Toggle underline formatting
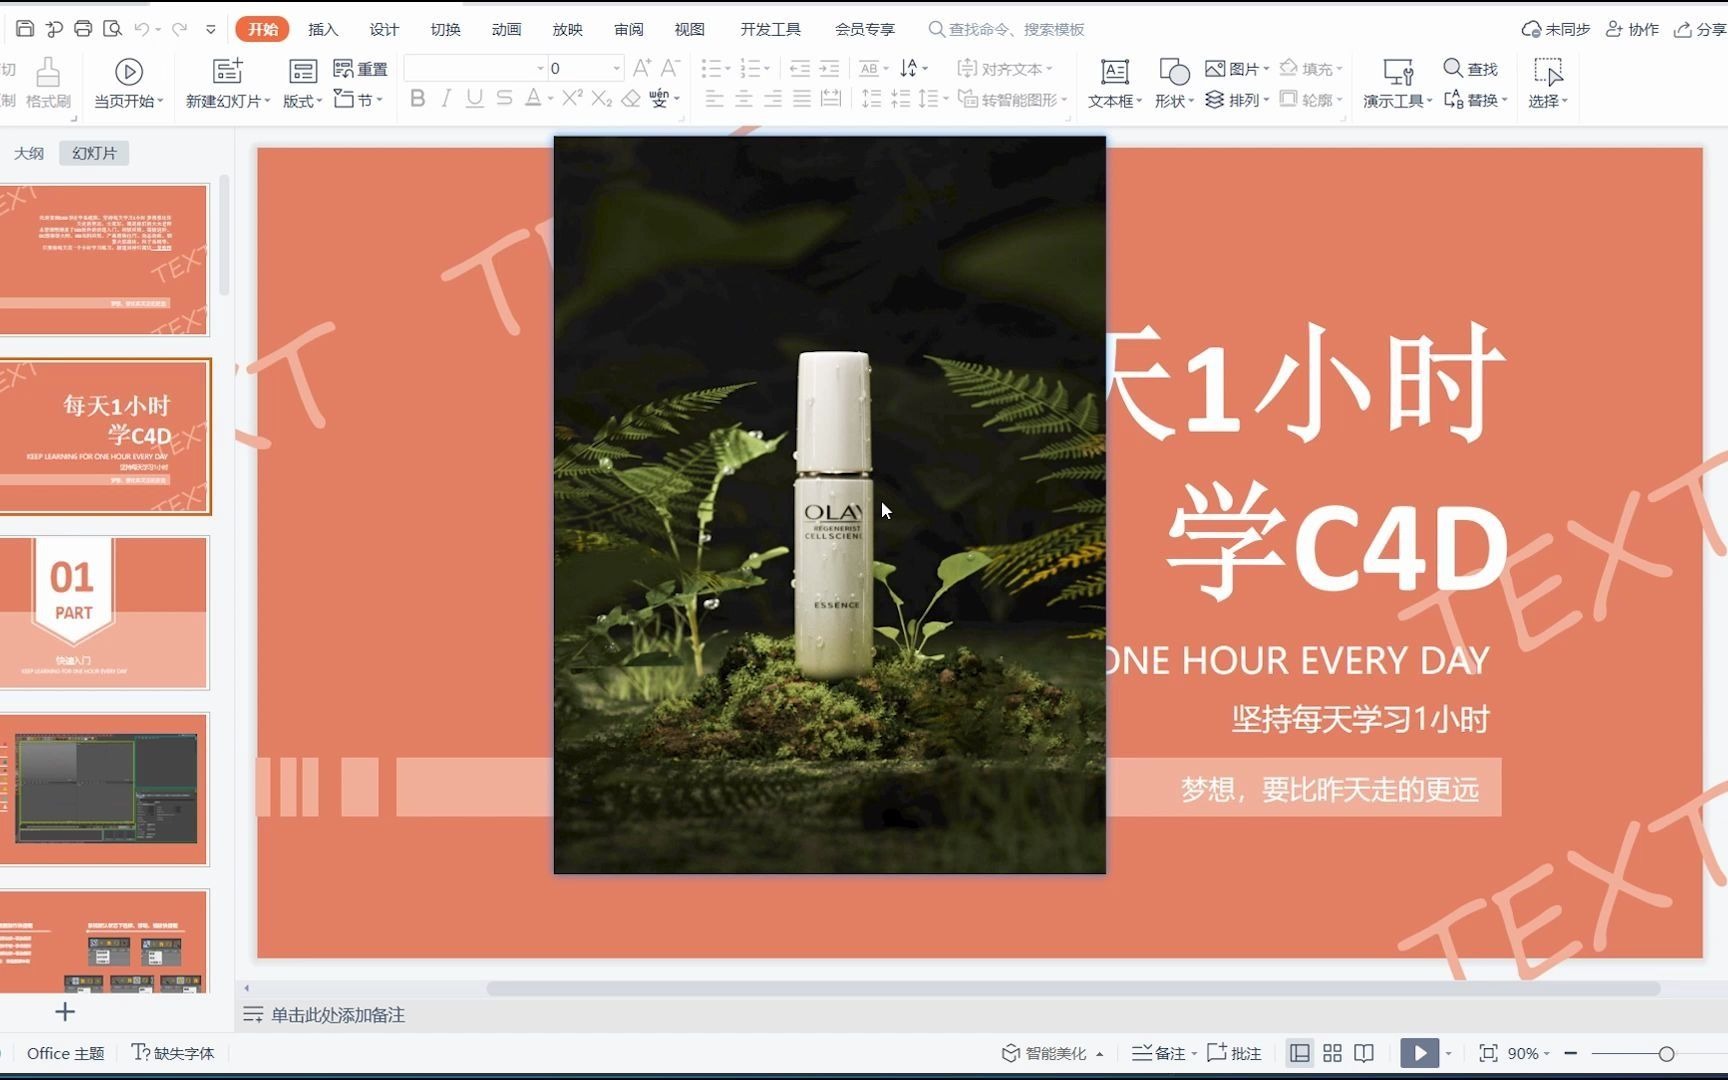Viewport: 1728px width, 1080px height. pos(475,98)
